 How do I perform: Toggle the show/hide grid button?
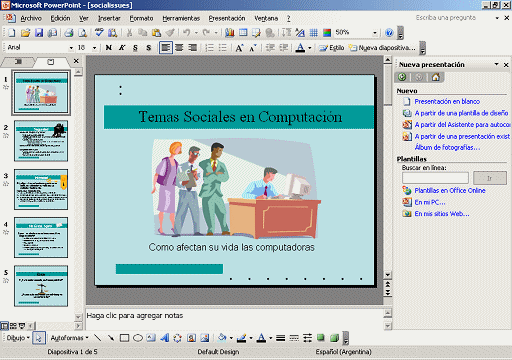coord(313,33)
